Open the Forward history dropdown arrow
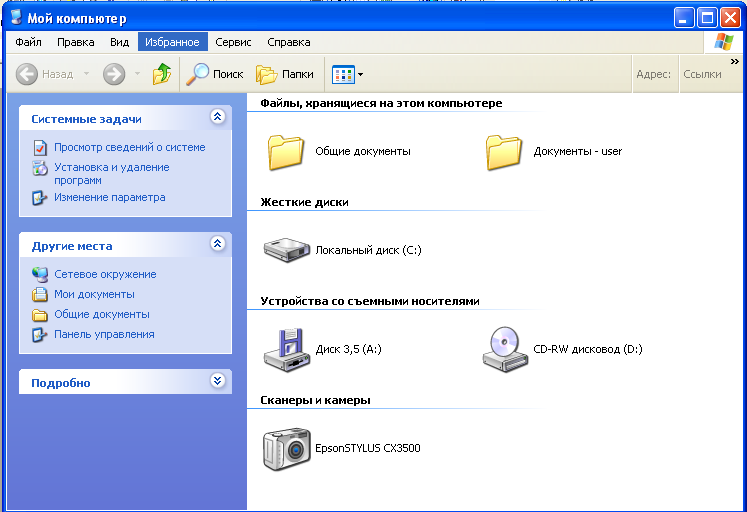 click(x=137, y=74)
